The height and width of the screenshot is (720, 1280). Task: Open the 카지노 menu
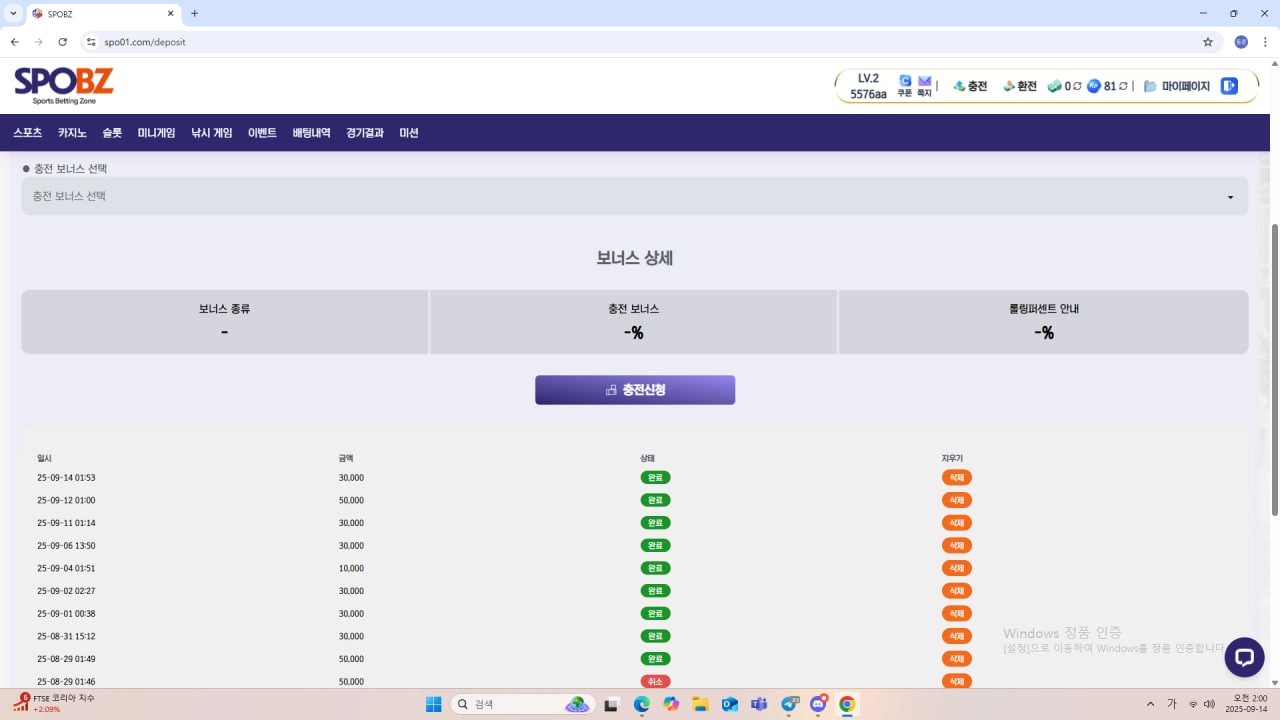[x=72, y=133]
